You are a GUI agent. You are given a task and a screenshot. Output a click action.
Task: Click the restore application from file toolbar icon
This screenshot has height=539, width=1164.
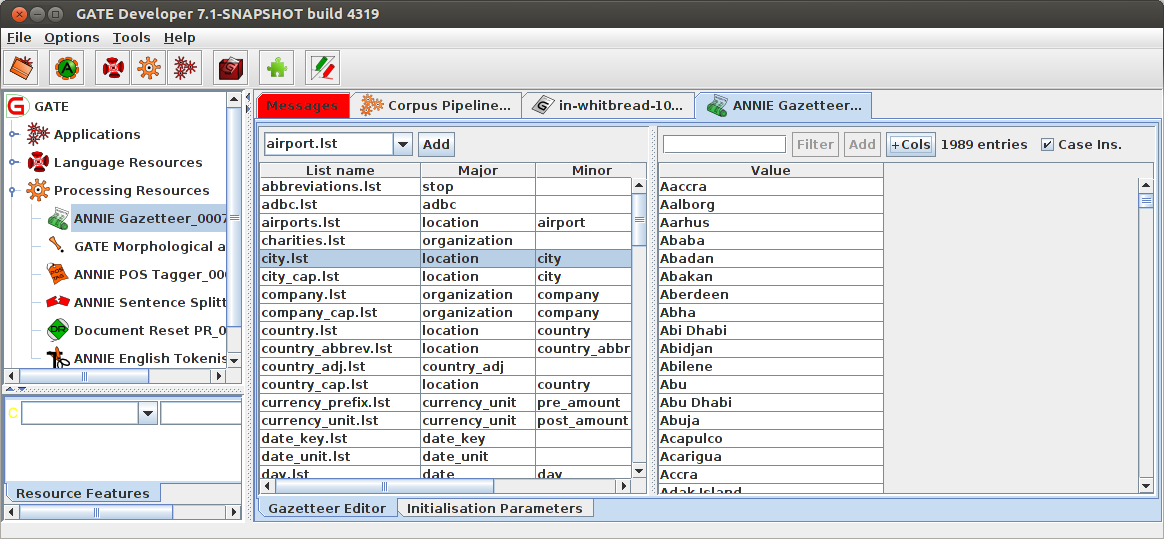point(22,68)
